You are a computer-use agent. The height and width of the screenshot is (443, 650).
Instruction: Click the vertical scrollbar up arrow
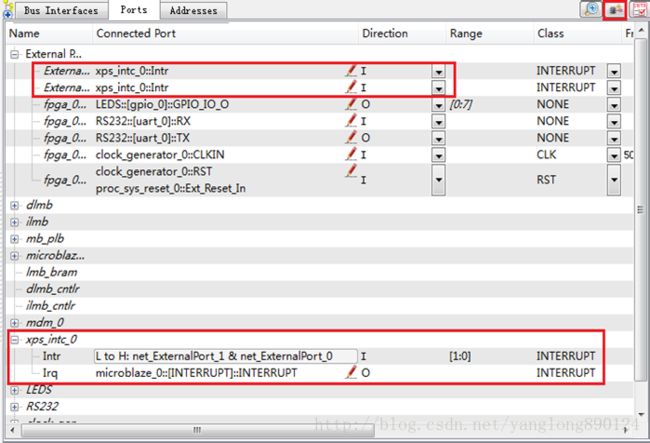pyautogui.click(x=641, y=30)
